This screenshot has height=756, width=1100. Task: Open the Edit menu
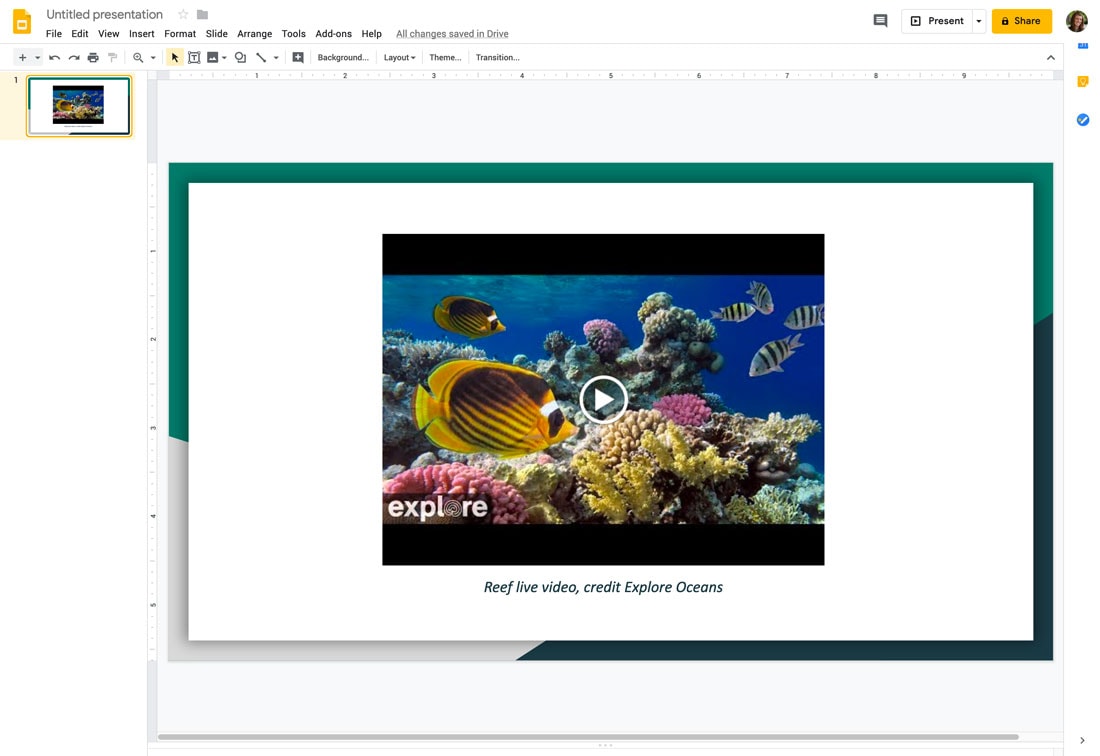pos(80,34)
